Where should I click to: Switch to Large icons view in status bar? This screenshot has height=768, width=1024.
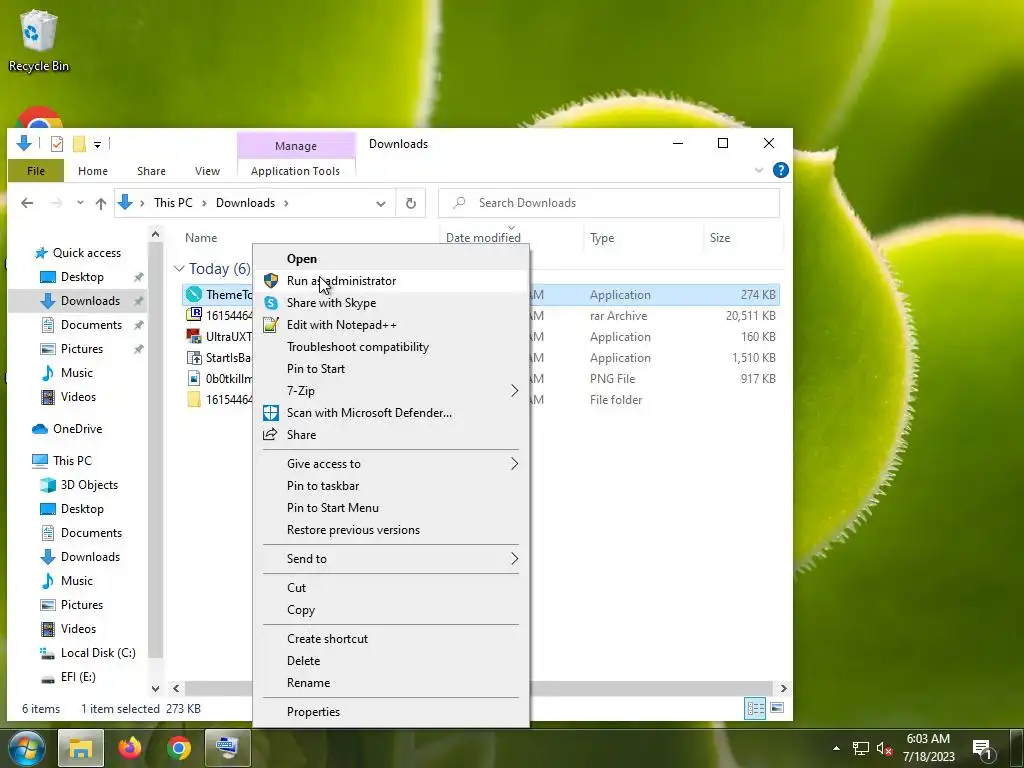click(x=777, y=709)
